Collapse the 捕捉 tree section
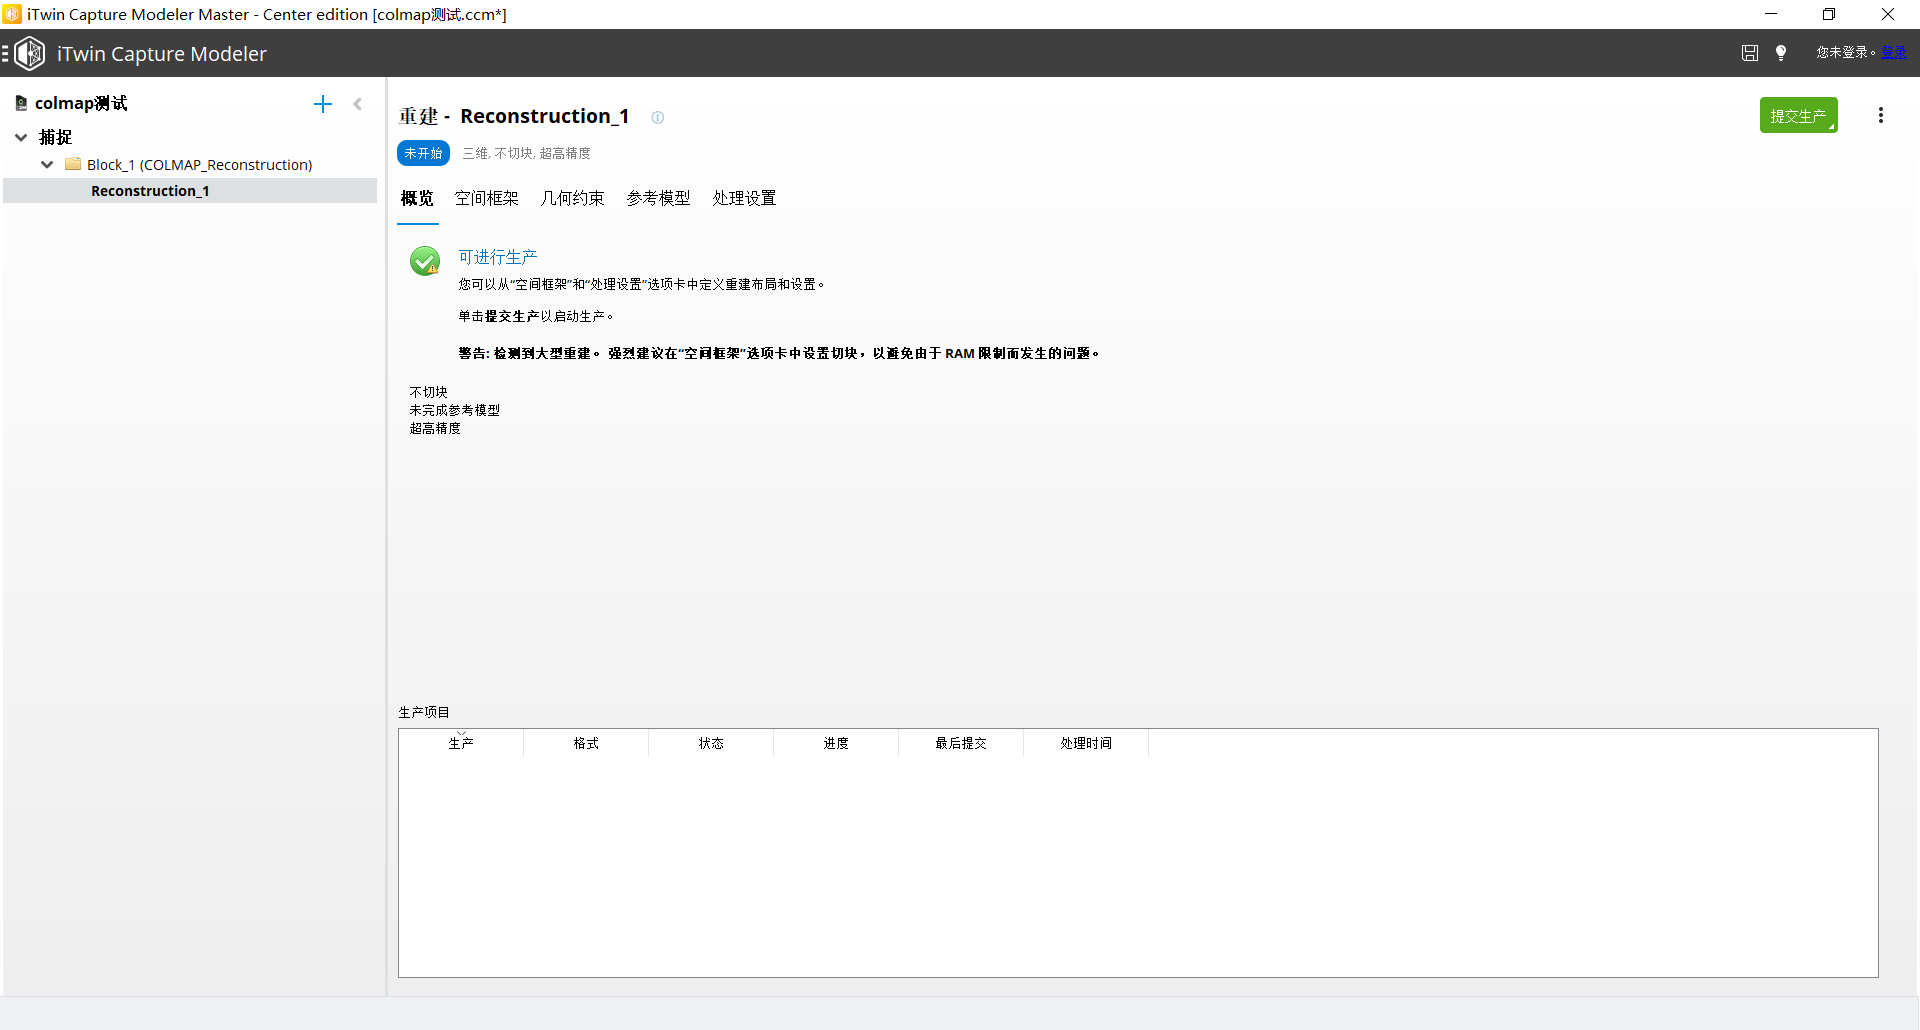1920x1030 pixels. [x=21, y=137]
